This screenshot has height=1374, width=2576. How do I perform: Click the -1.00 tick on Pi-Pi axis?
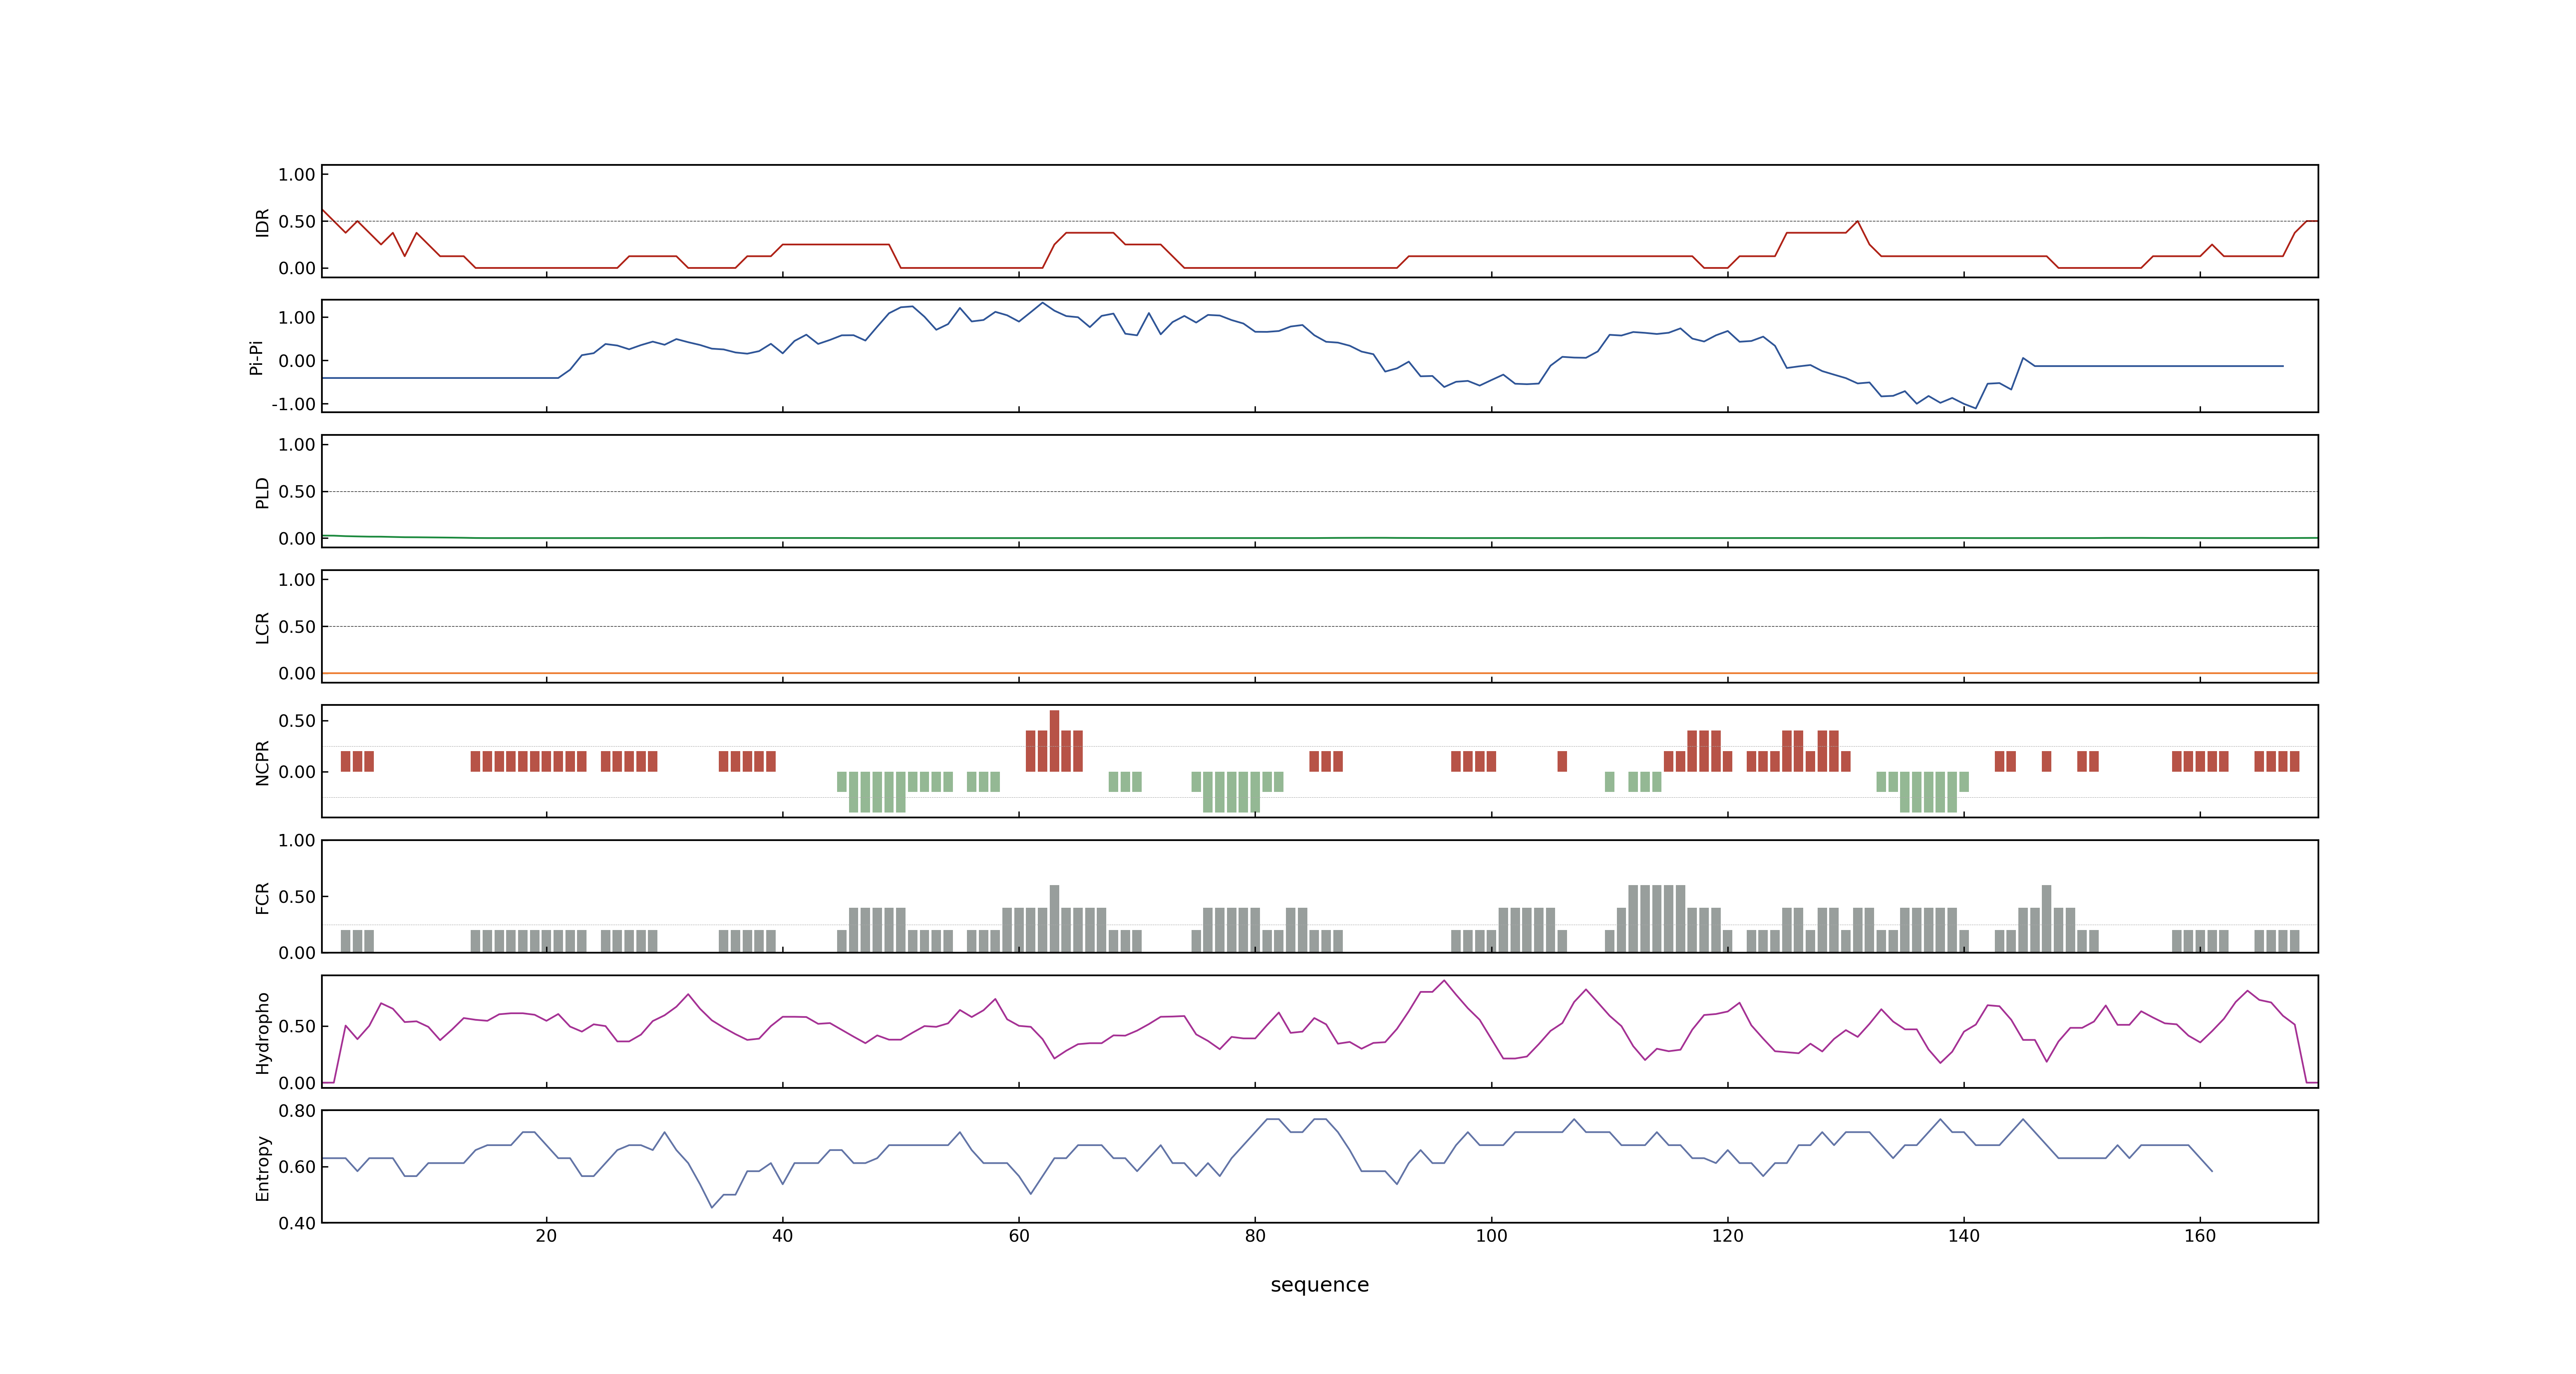(293, 405)
